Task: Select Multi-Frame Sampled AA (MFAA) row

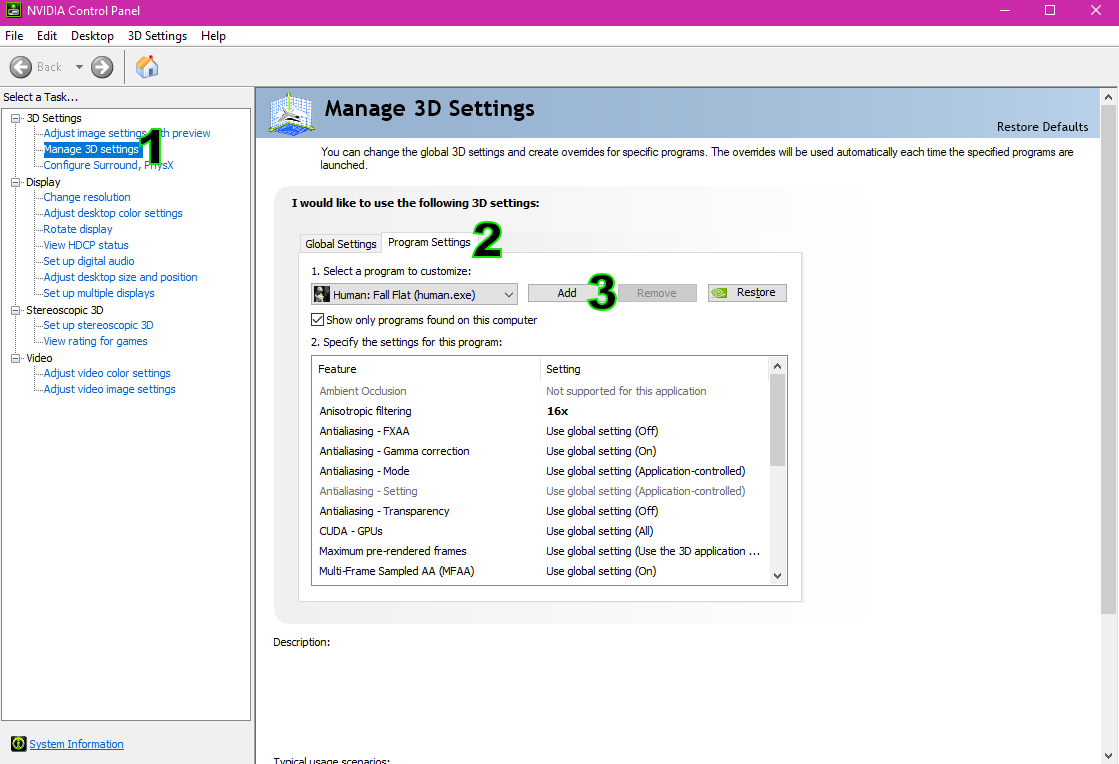Action: pos(541,571)
